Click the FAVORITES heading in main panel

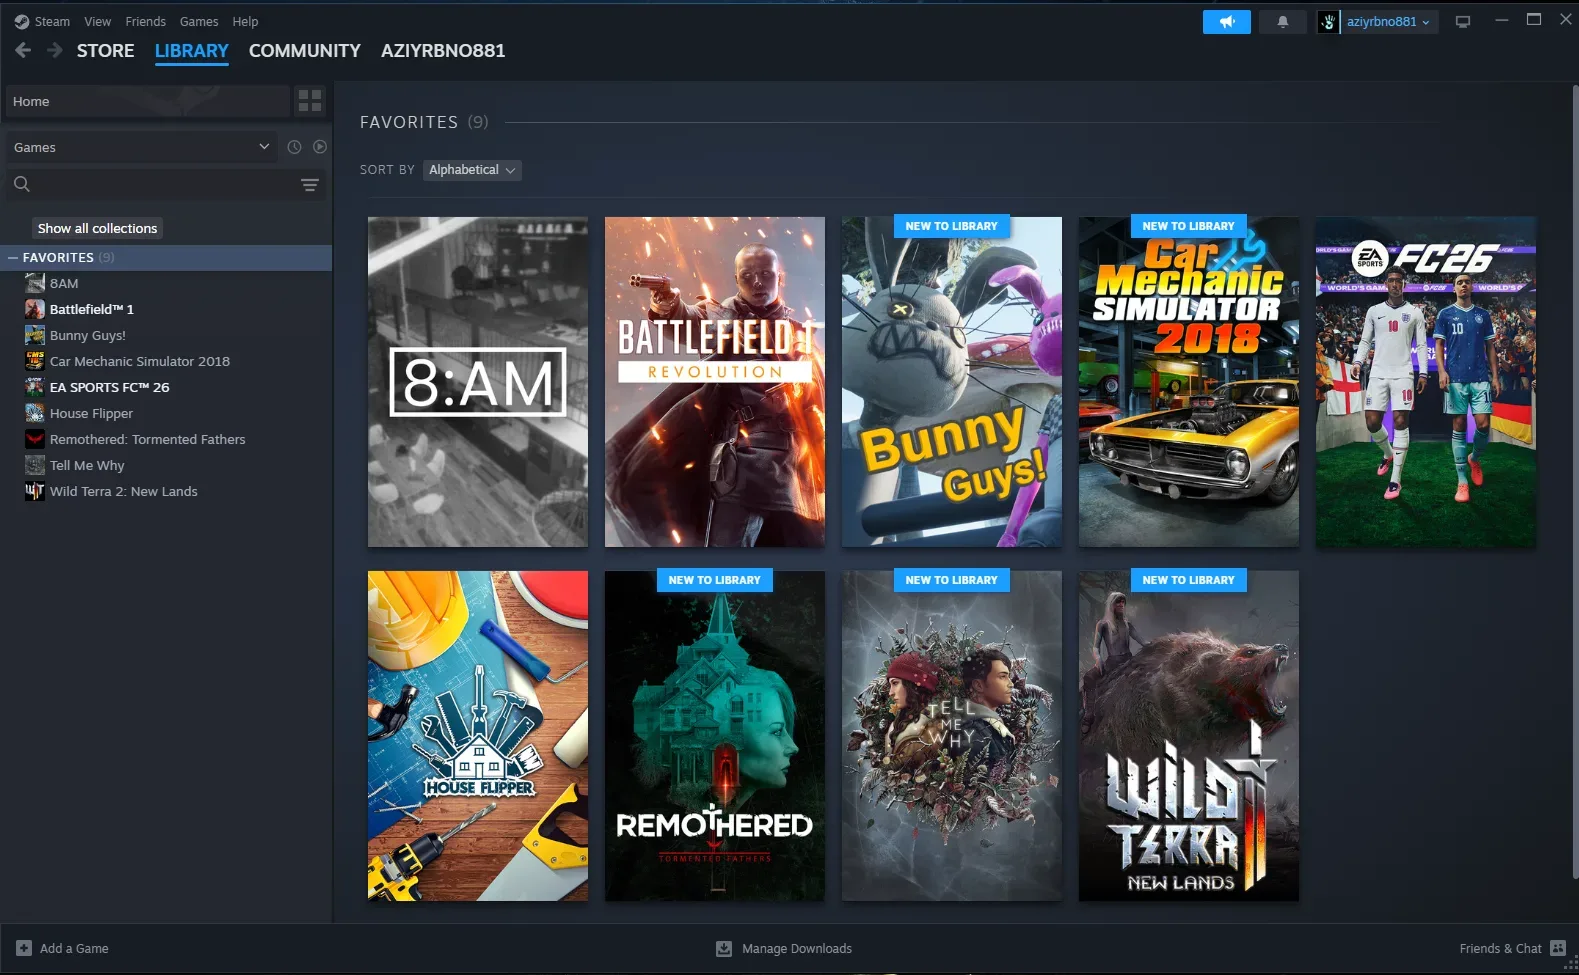click(x=409, y=122)
